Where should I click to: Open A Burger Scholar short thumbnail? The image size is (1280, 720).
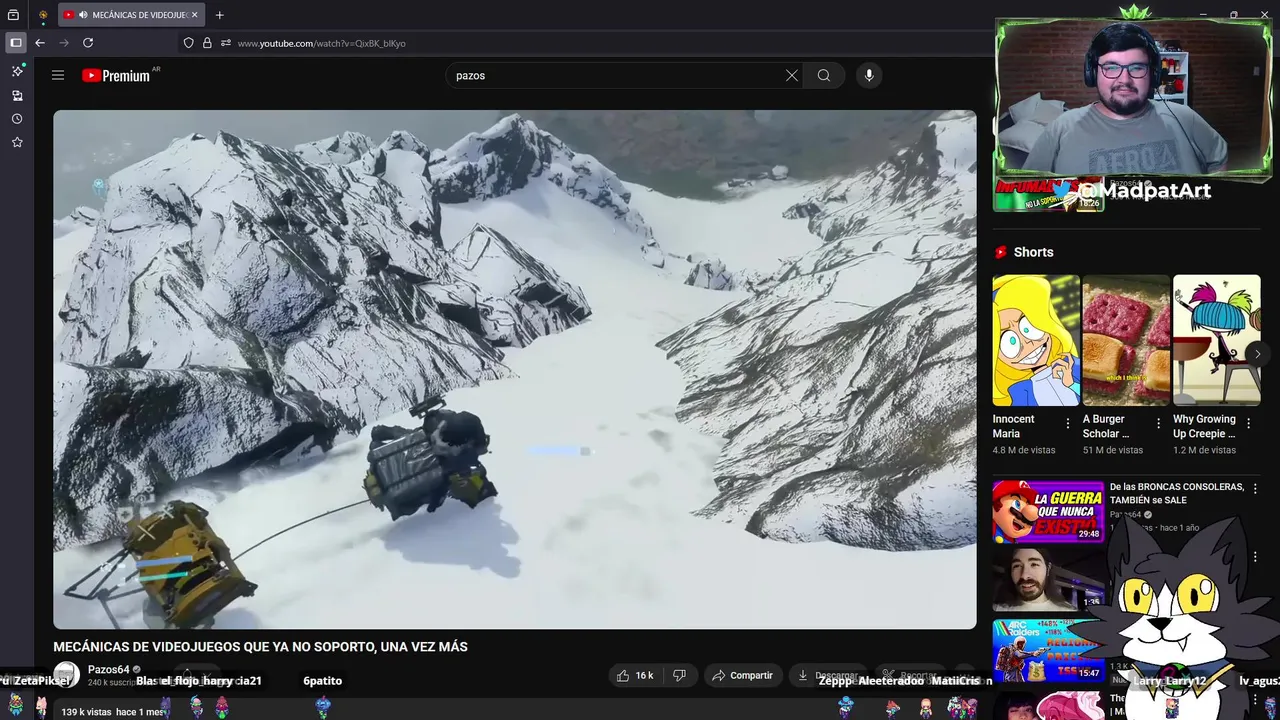point(1126,340)
